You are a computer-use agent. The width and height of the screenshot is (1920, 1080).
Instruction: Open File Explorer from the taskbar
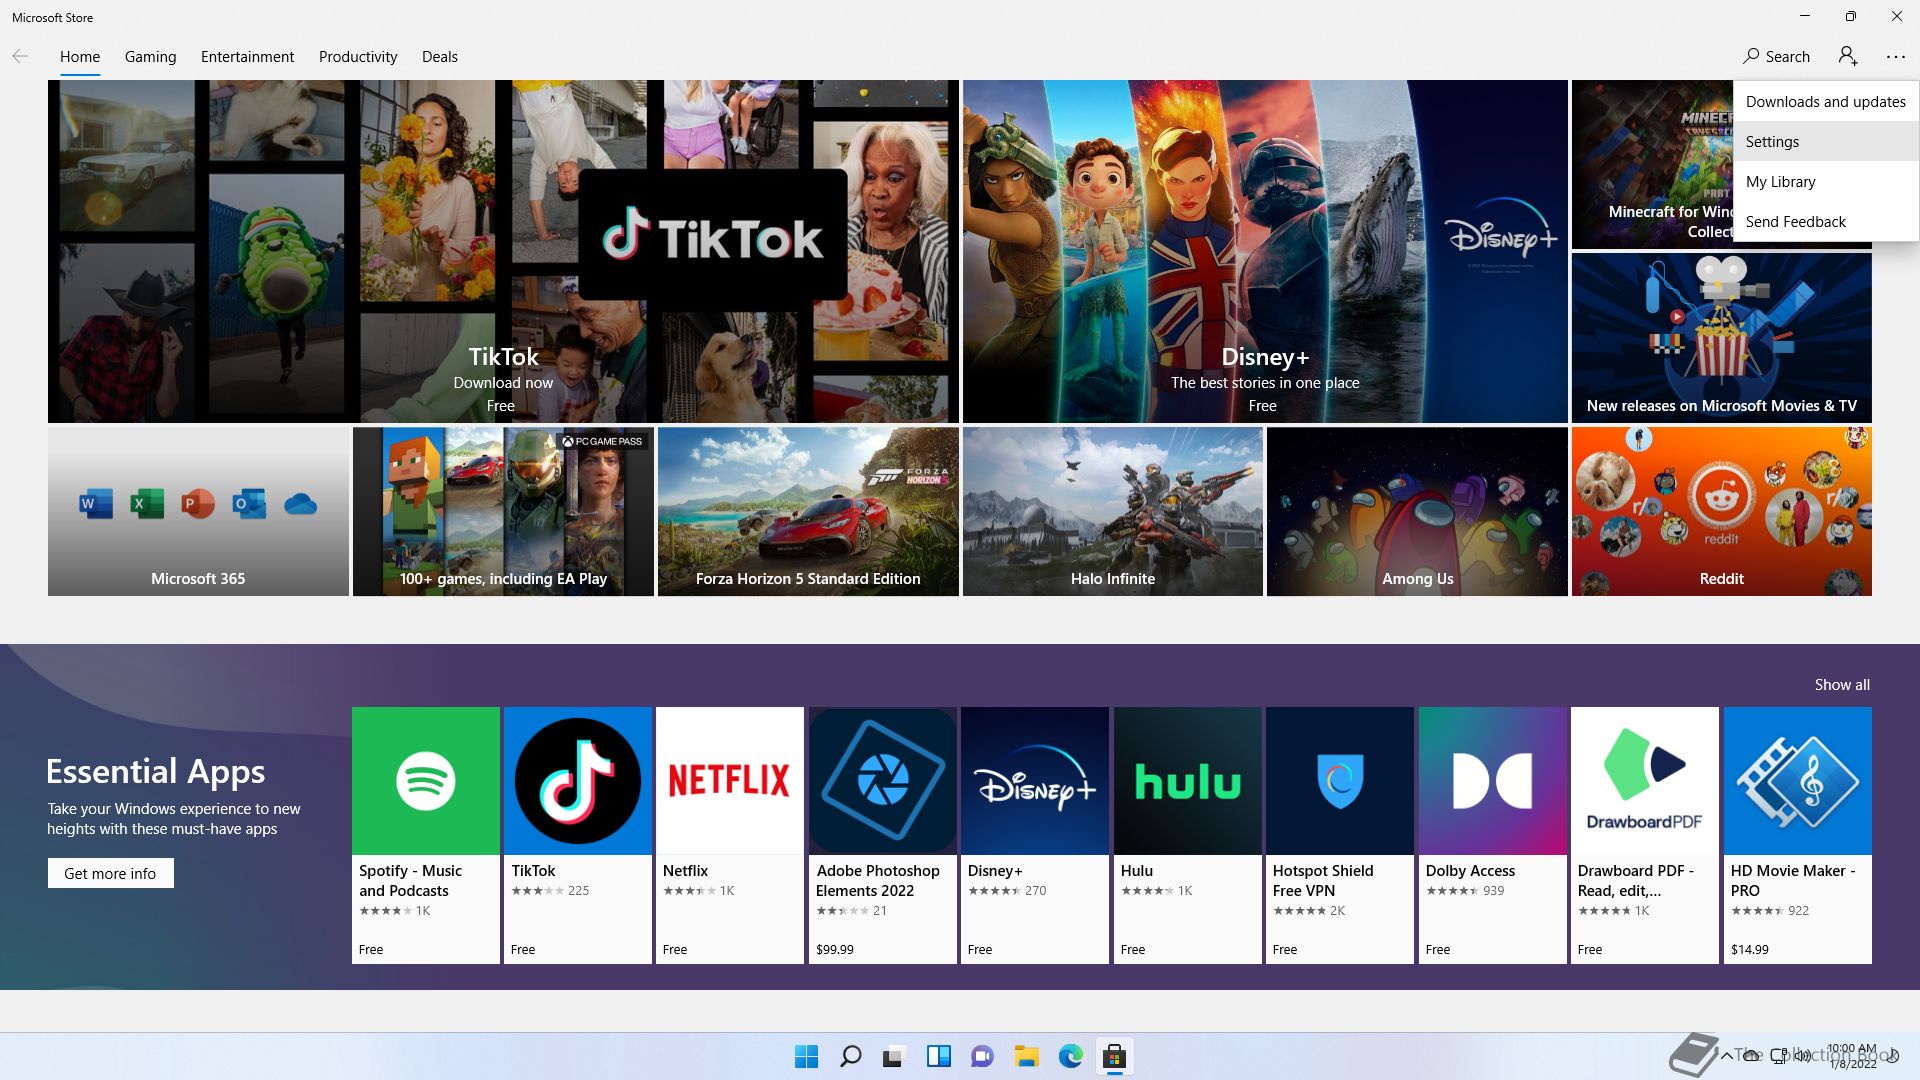coord(1026,1056)
